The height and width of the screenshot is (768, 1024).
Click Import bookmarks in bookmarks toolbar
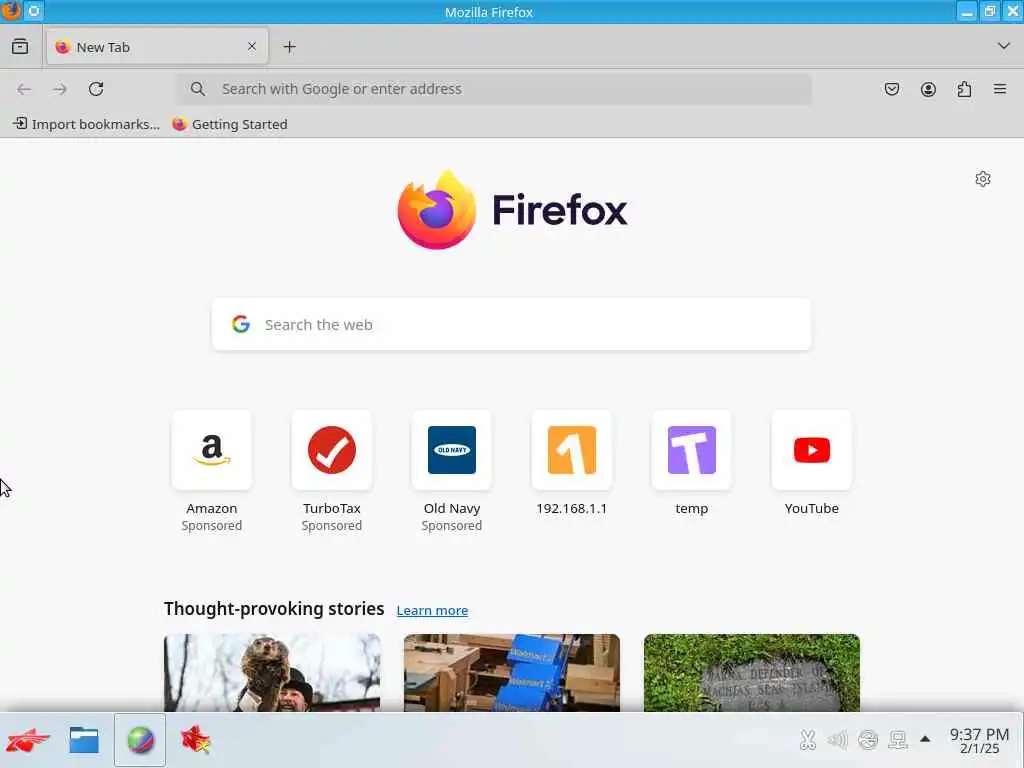tap(86, 124)
